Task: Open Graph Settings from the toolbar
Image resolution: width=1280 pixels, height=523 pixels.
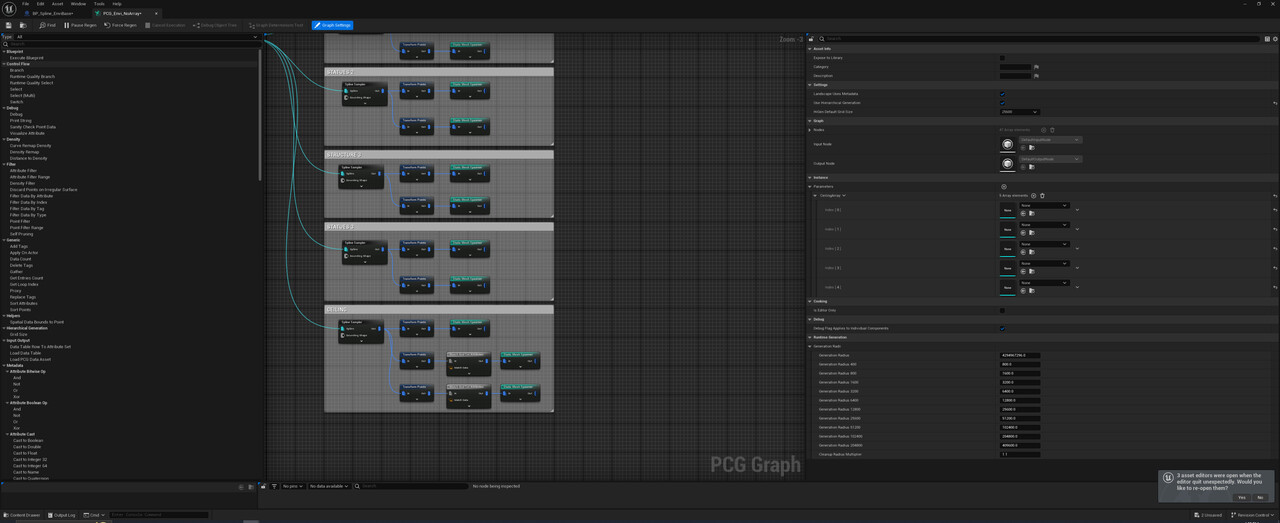Action: (332, 25)
